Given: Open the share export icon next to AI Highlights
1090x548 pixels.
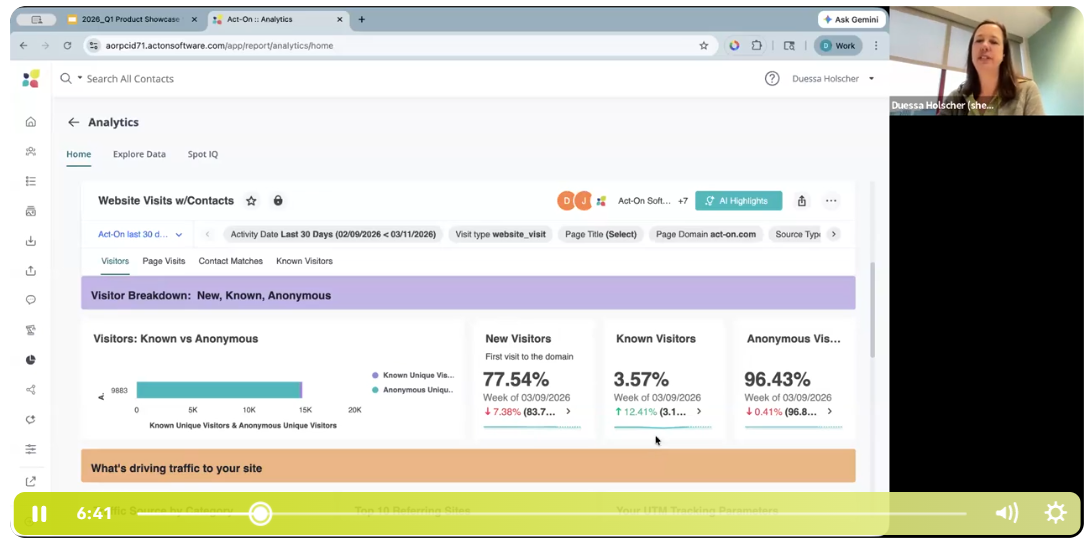Looking at the screenshot, I should (802, 201).
